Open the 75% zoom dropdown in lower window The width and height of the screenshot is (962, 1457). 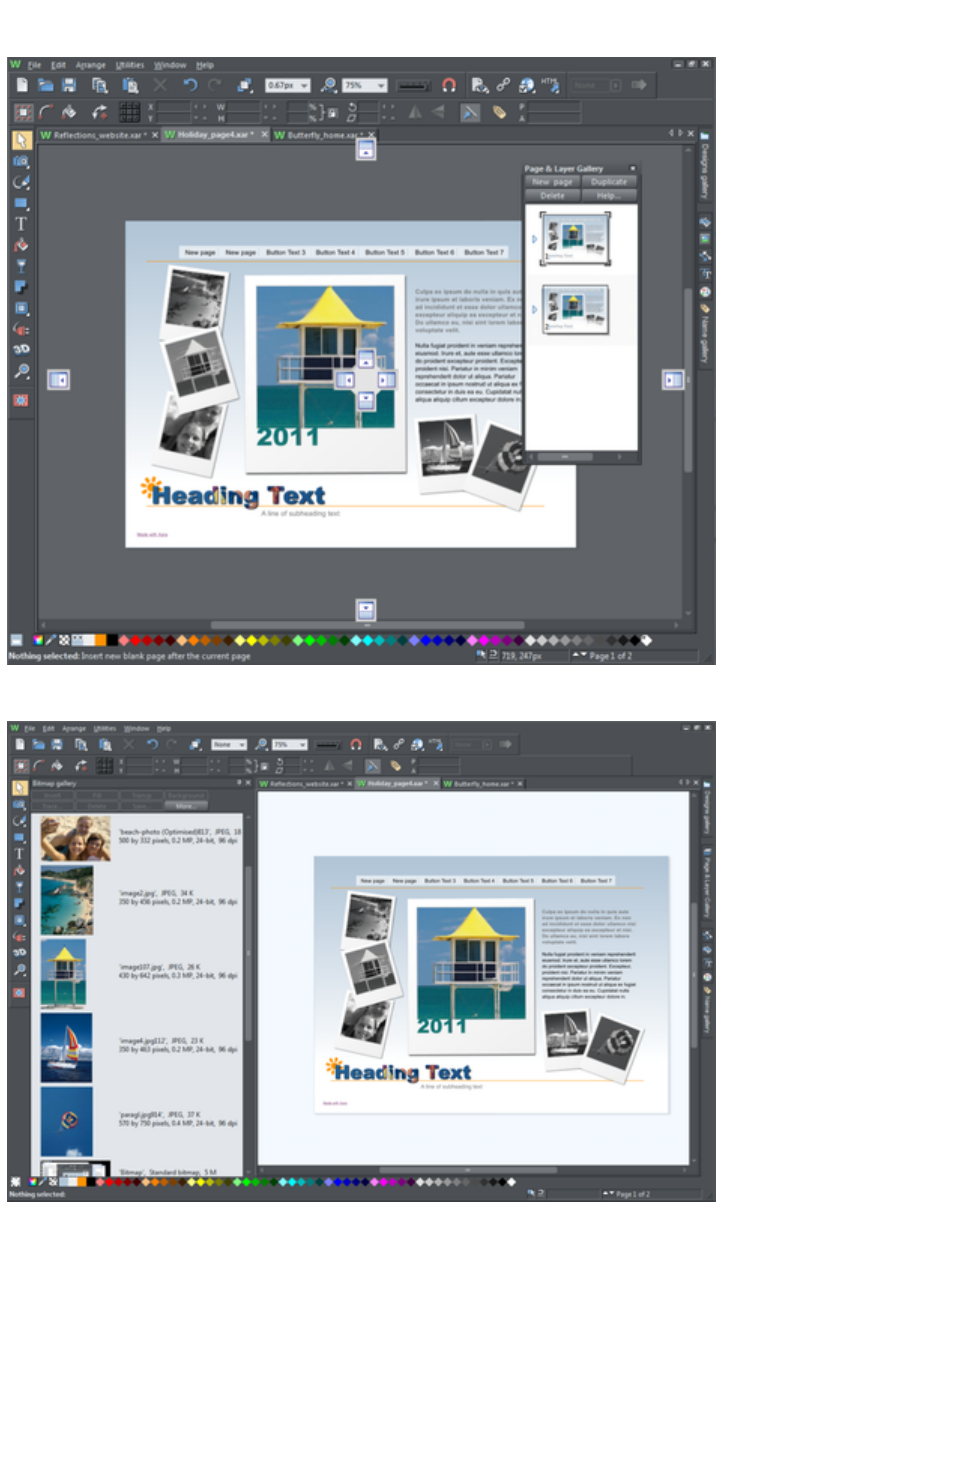[x=303, y=744]
